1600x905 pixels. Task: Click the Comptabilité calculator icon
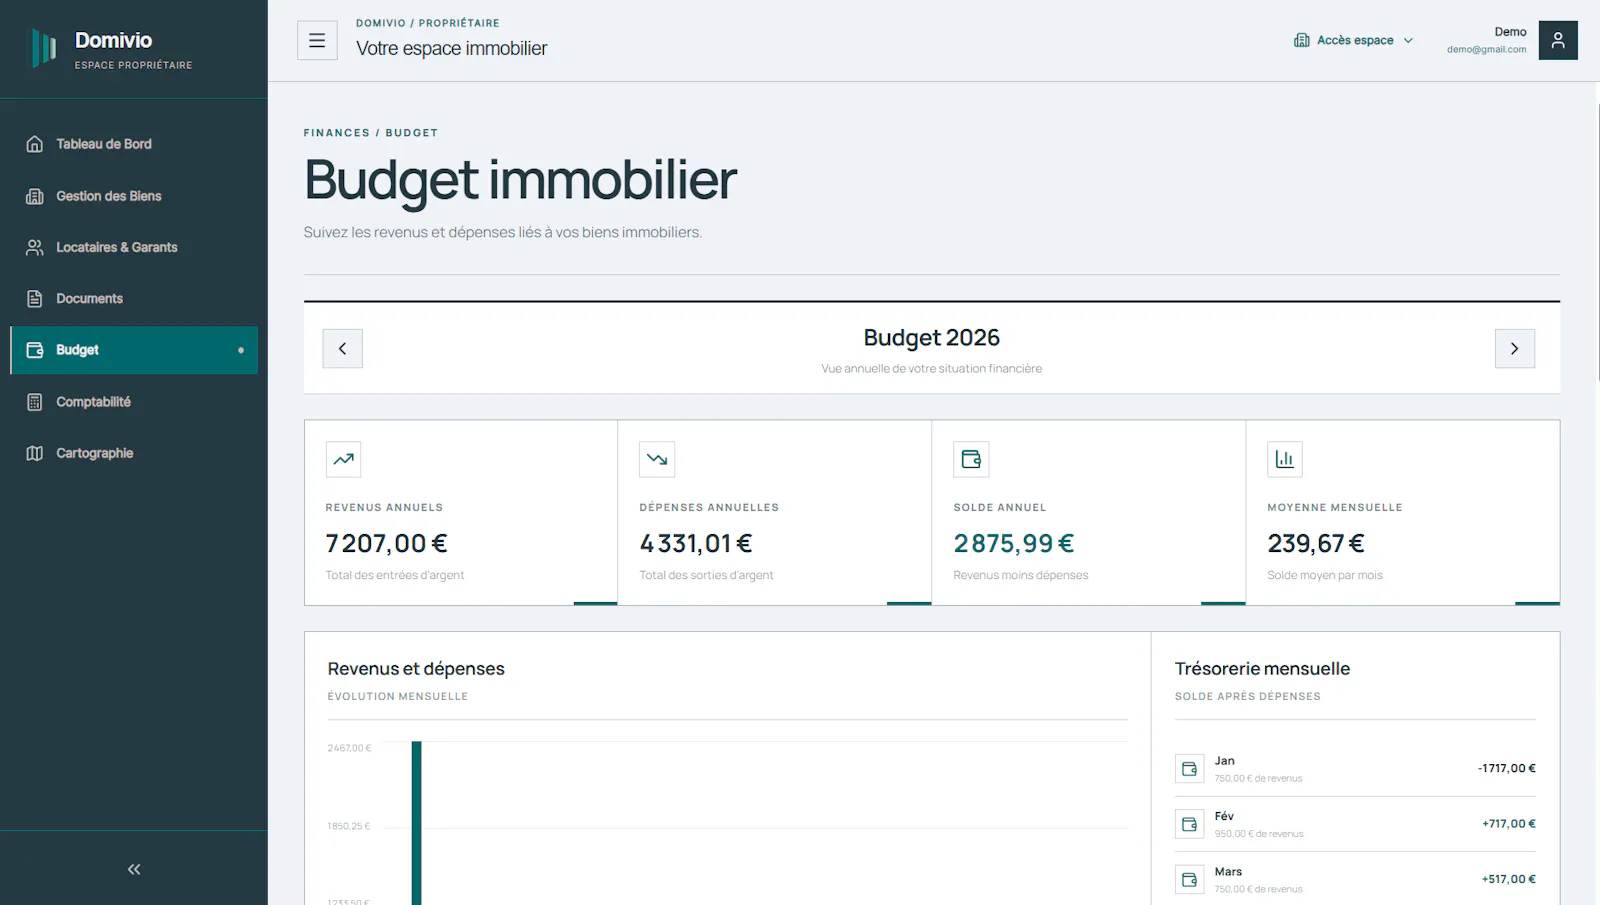pyautogui.click(x=35, y=402)
